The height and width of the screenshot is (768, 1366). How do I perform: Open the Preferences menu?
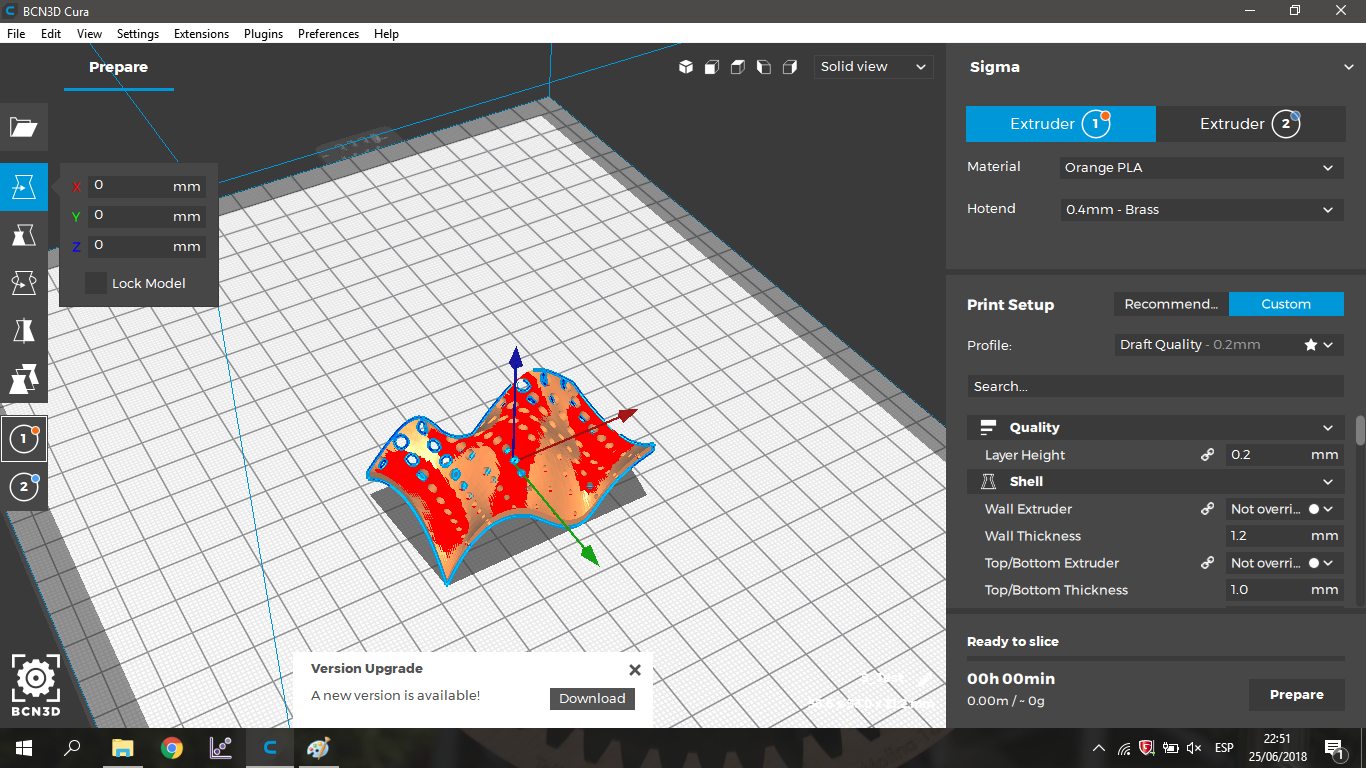click(x=328, y=33)
